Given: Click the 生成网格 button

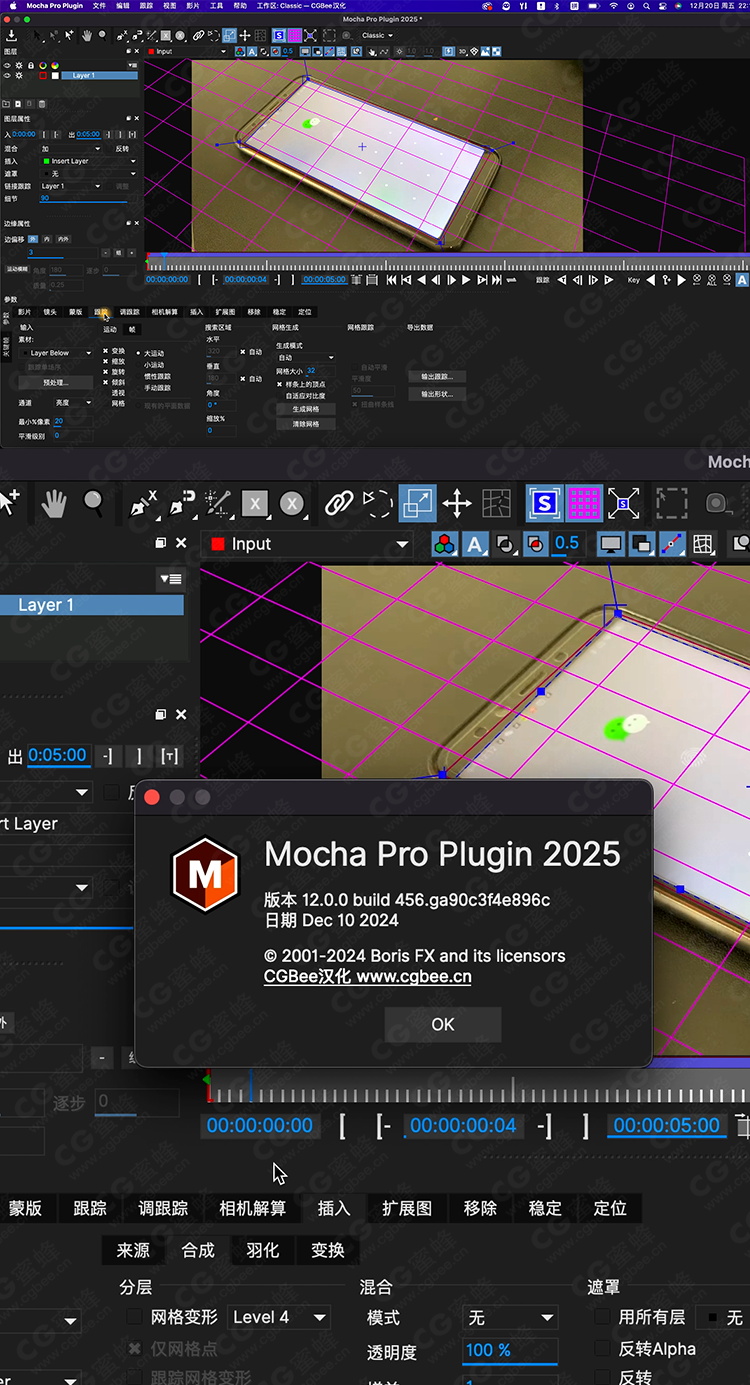Looking at the screenshot, I should point(305,409).
